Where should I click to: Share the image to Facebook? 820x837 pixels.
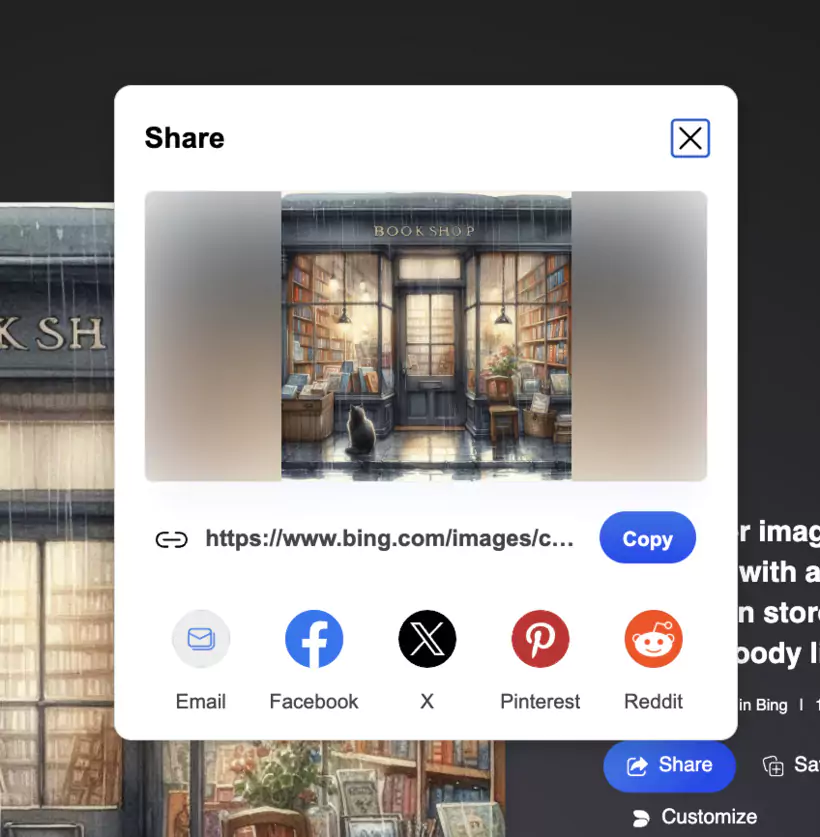(x=313, y=639)
